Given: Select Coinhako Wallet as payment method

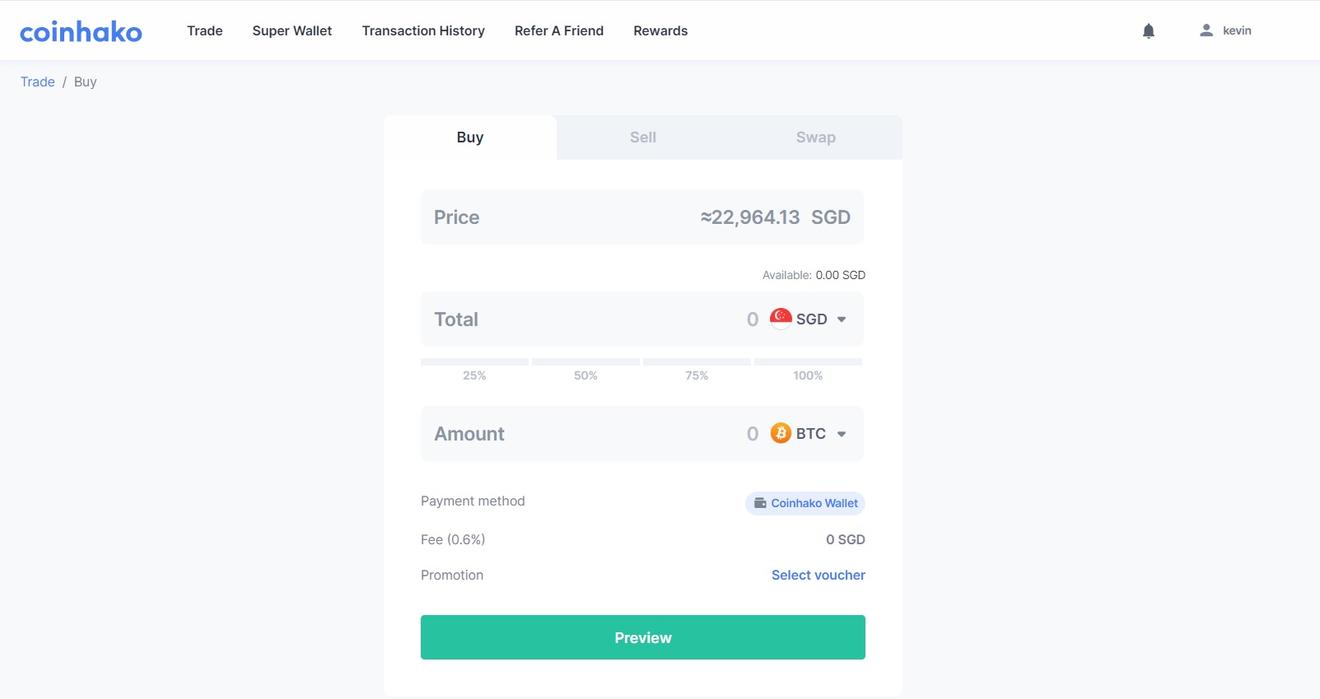Looking at the screenshot, I should [805, 503].
